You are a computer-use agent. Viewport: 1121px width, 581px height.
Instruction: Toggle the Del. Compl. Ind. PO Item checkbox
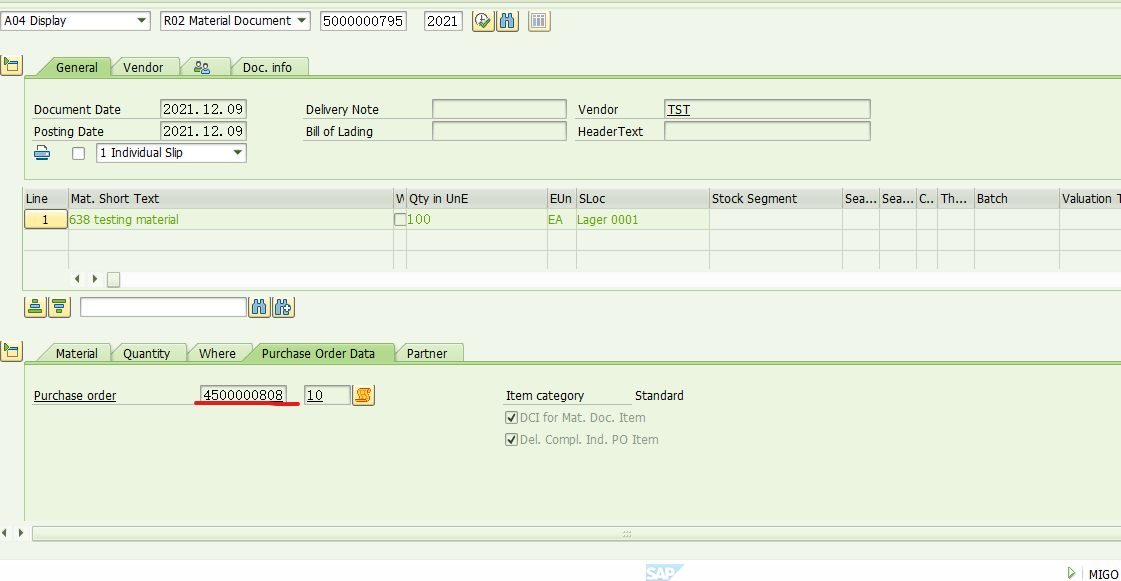511,439
